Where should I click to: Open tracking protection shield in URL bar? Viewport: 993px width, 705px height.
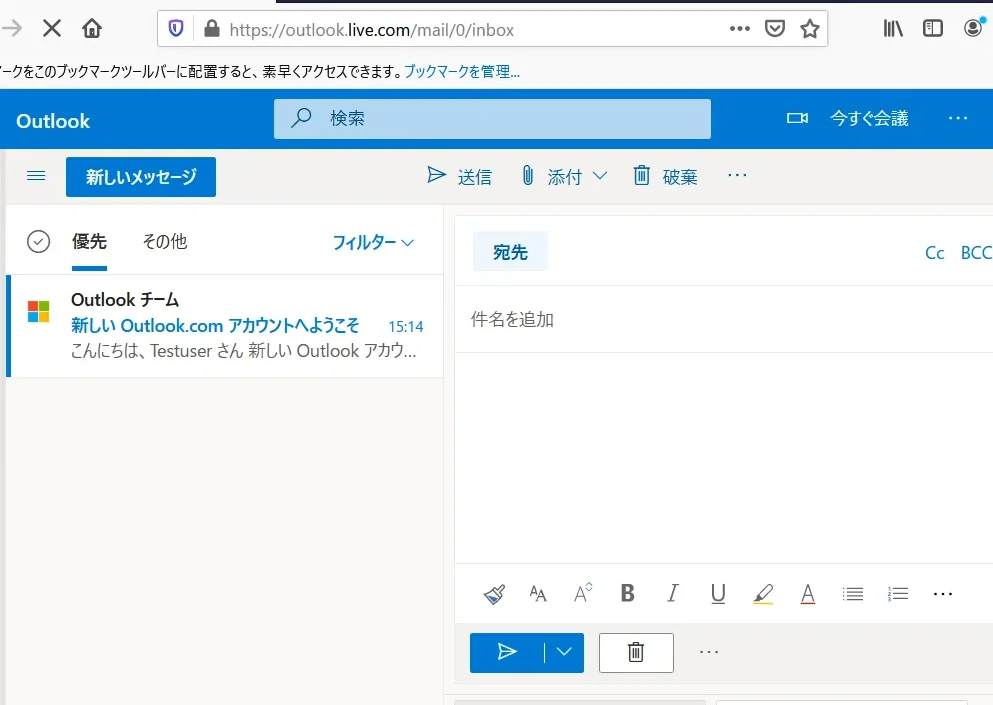point(176,29)
